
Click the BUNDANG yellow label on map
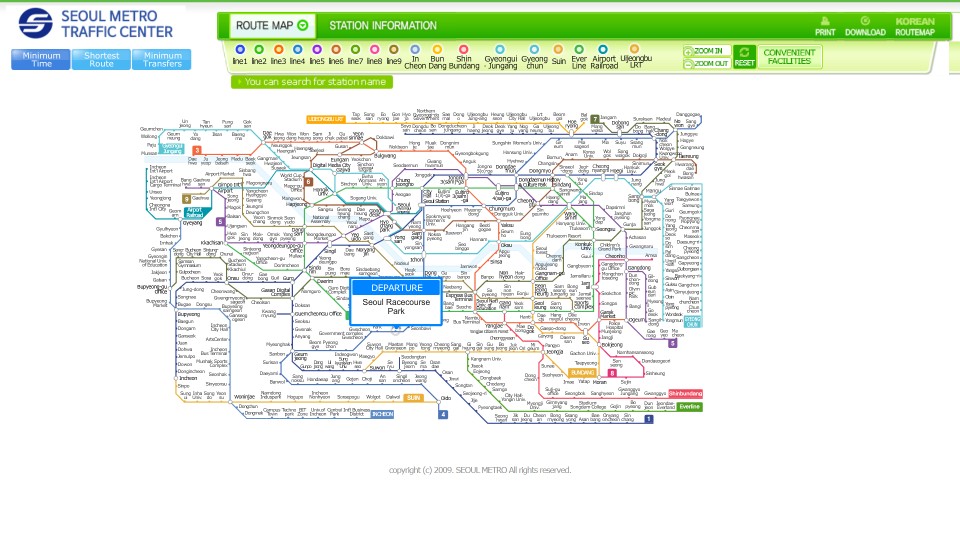582,372
